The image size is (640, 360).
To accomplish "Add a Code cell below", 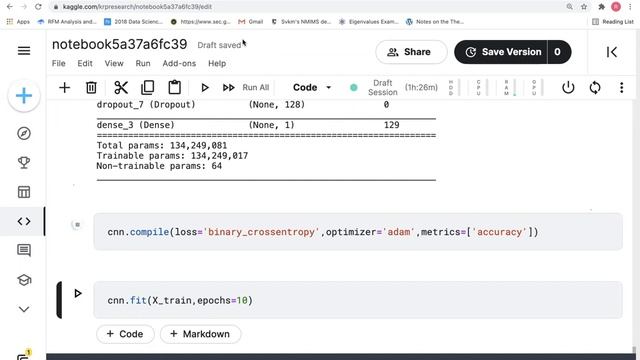I will point(125,334).
